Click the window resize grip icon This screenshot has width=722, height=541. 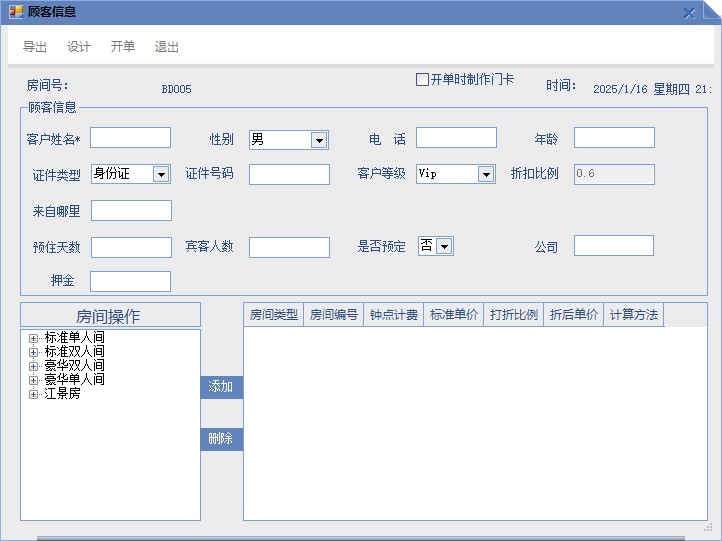click(708, 528)
